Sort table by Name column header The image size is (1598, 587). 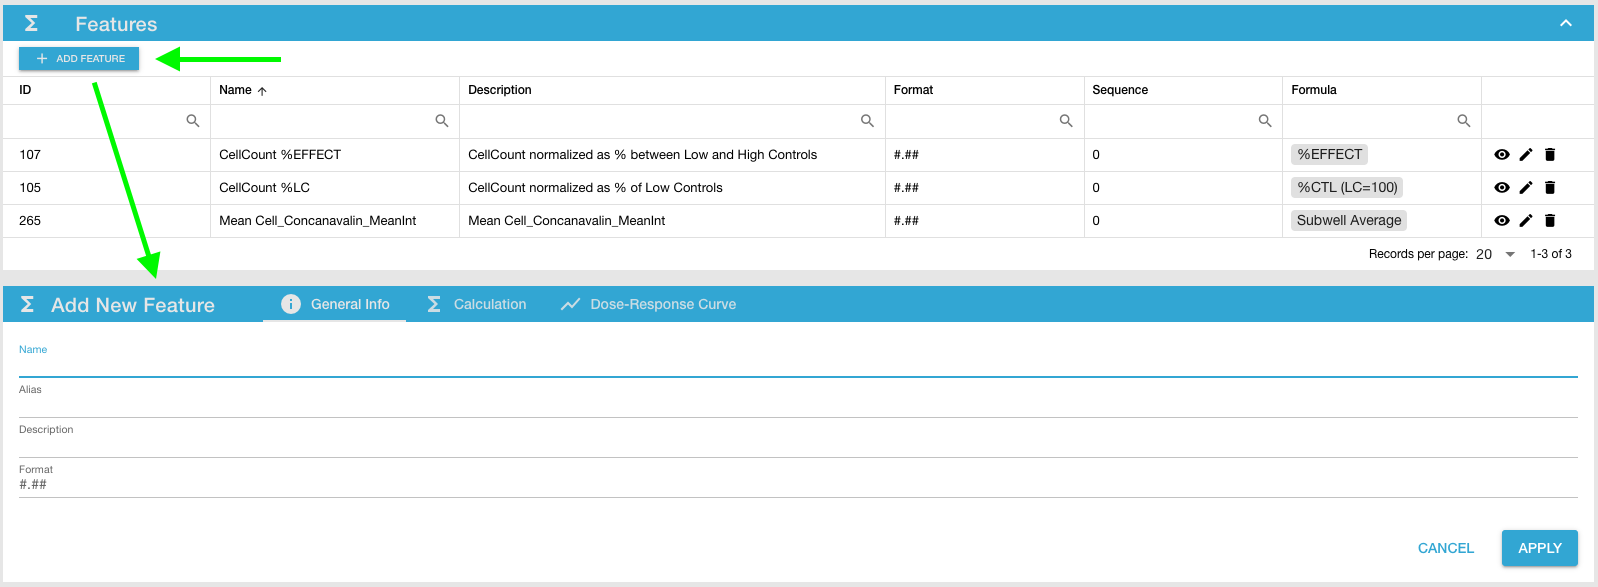point(236,90)
